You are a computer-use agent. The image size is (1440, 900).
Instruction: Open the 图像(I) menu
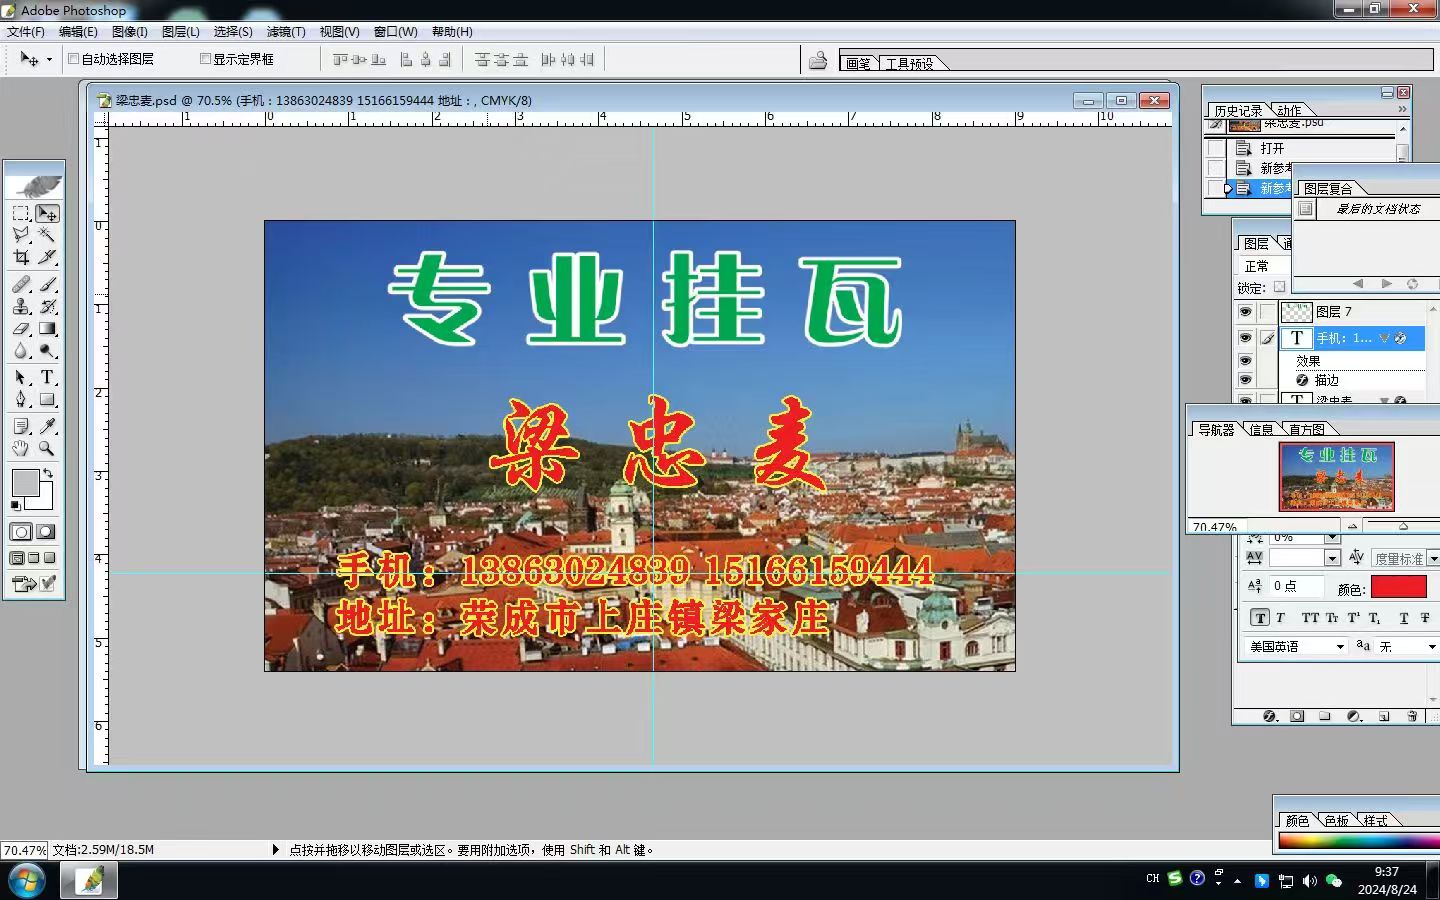[130, 32]
